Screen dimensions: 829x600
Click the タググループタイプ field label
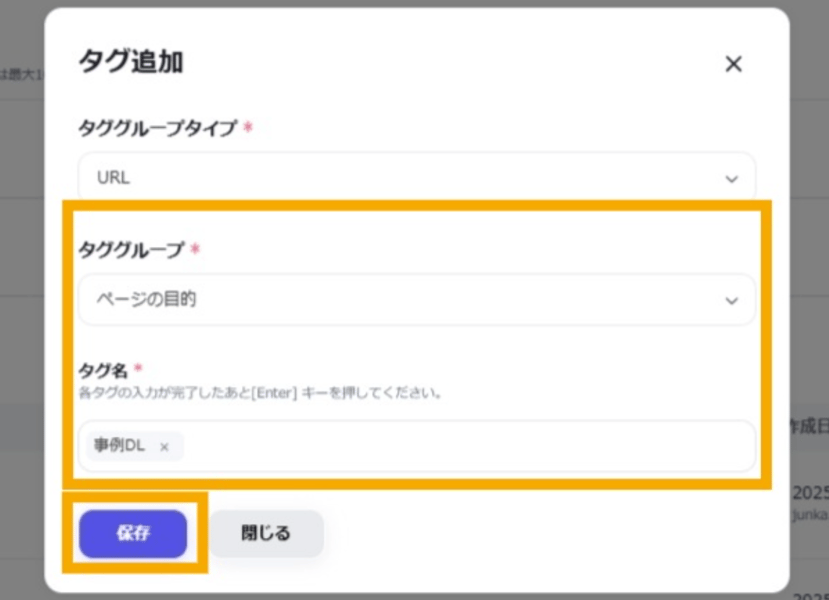(157, 129)
